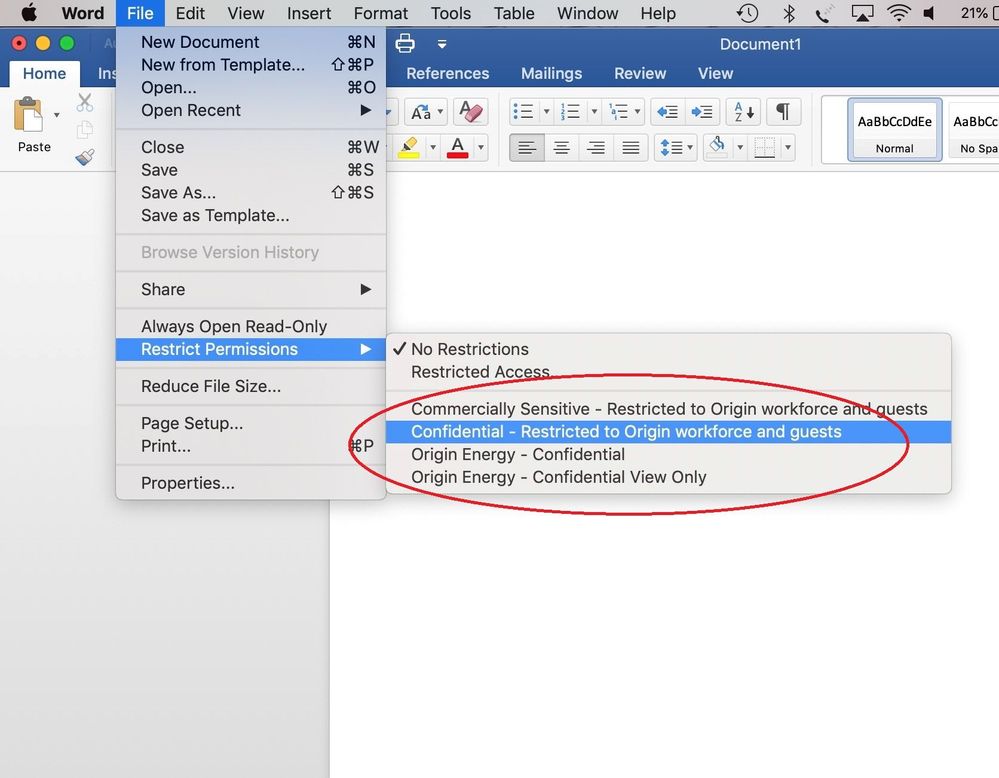Open the highlight color dropdown arrow

[x=433, y=148]
